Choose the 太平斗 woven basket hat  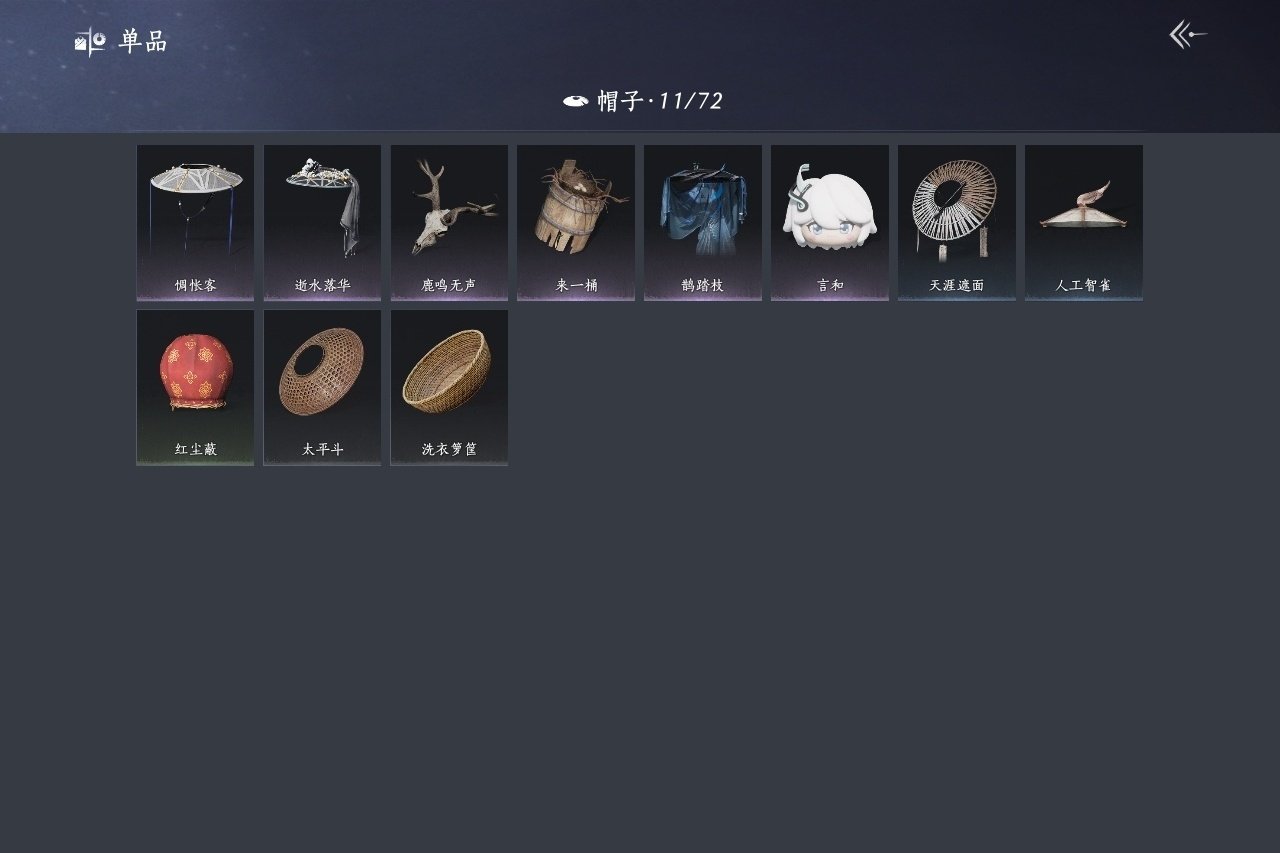click(x=322, y=387)
